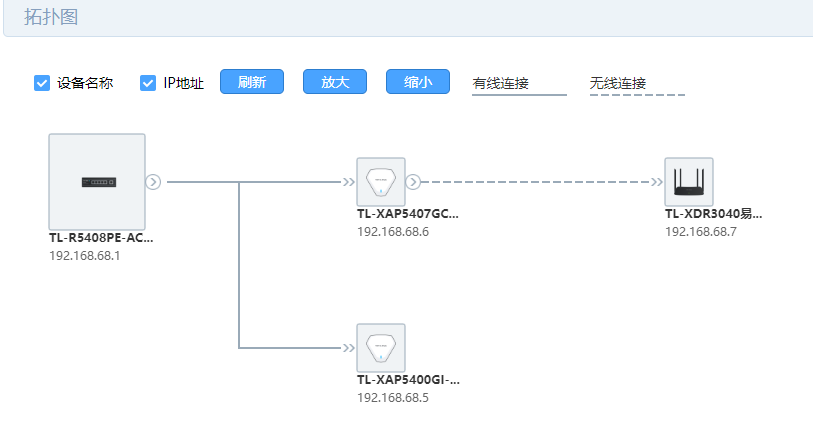Click the 拓扑图 panel title

(x=51, y=17)
